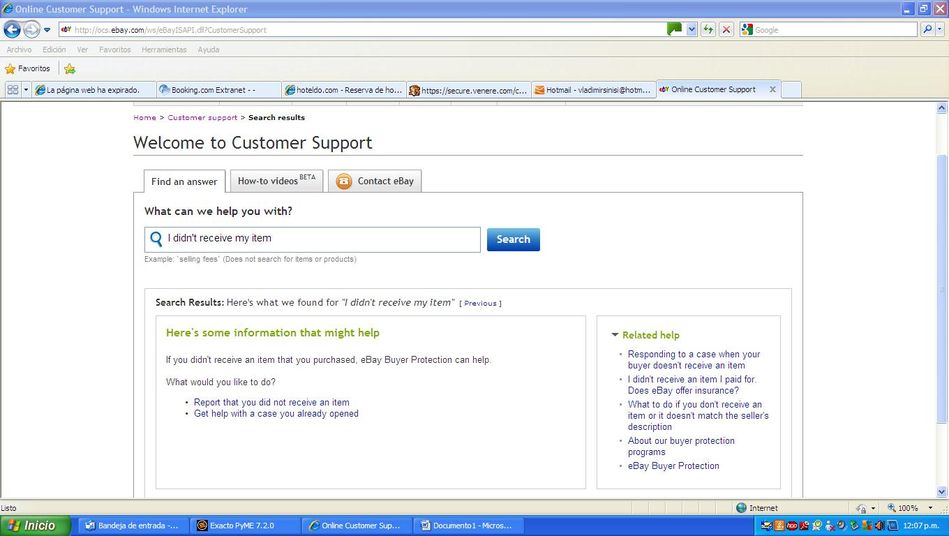The width and height of the screenshot is (949, 536).
Task: Collapse the Related help section arrow
Action: coord(615,335)
